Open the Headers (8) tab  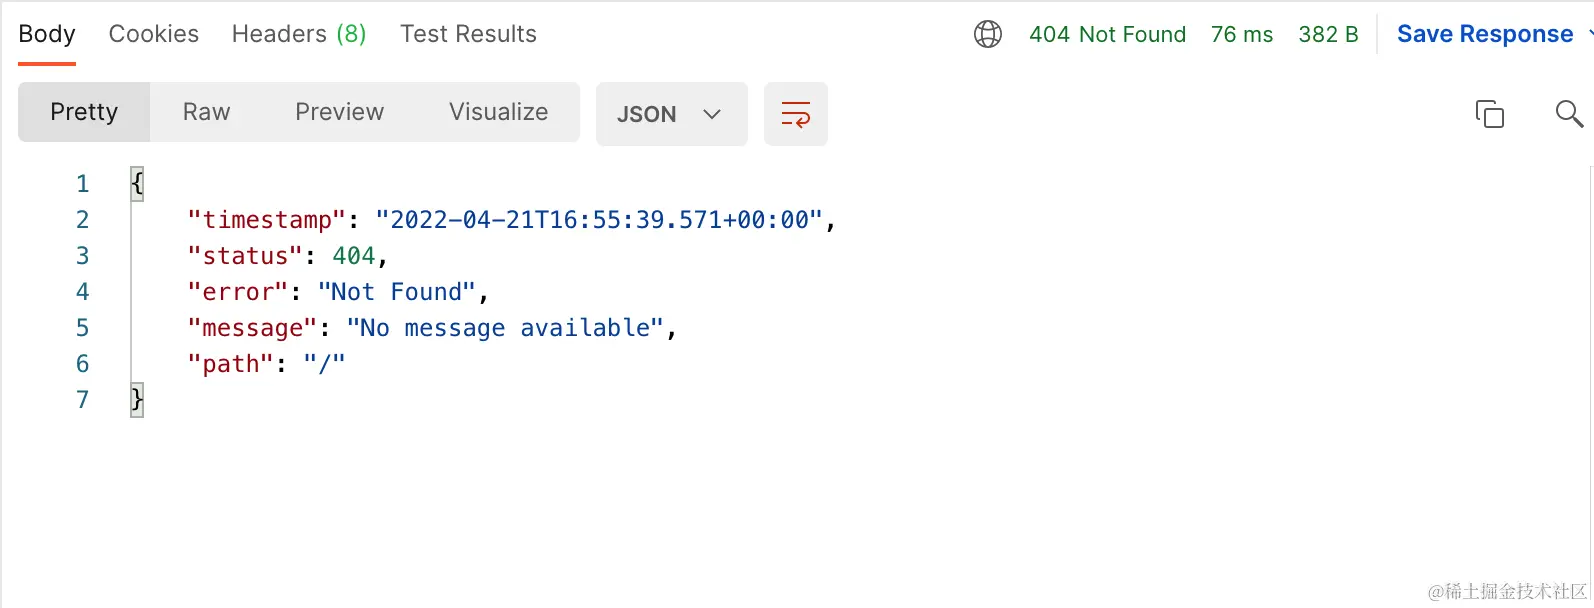pyautogui.click(x=299, y=34)
